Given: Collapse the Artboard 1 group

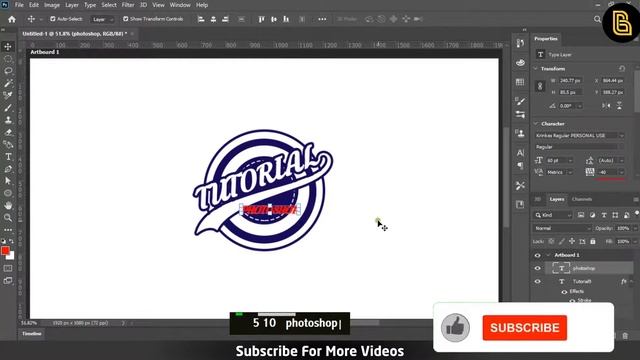Looking at the screenshot, I should point(548,255).
